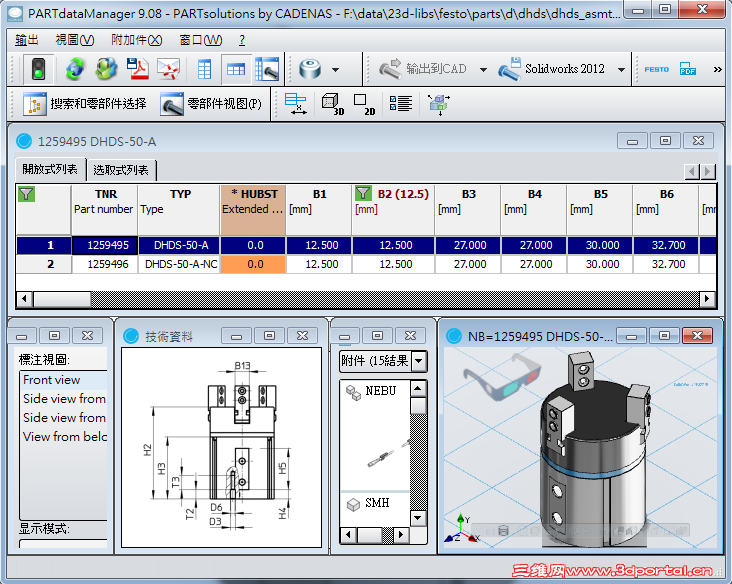This screenshot has width=732, height=584.
Task: Expand the 輸出到CAD dropdown arrow
Action: pos(484,70)
